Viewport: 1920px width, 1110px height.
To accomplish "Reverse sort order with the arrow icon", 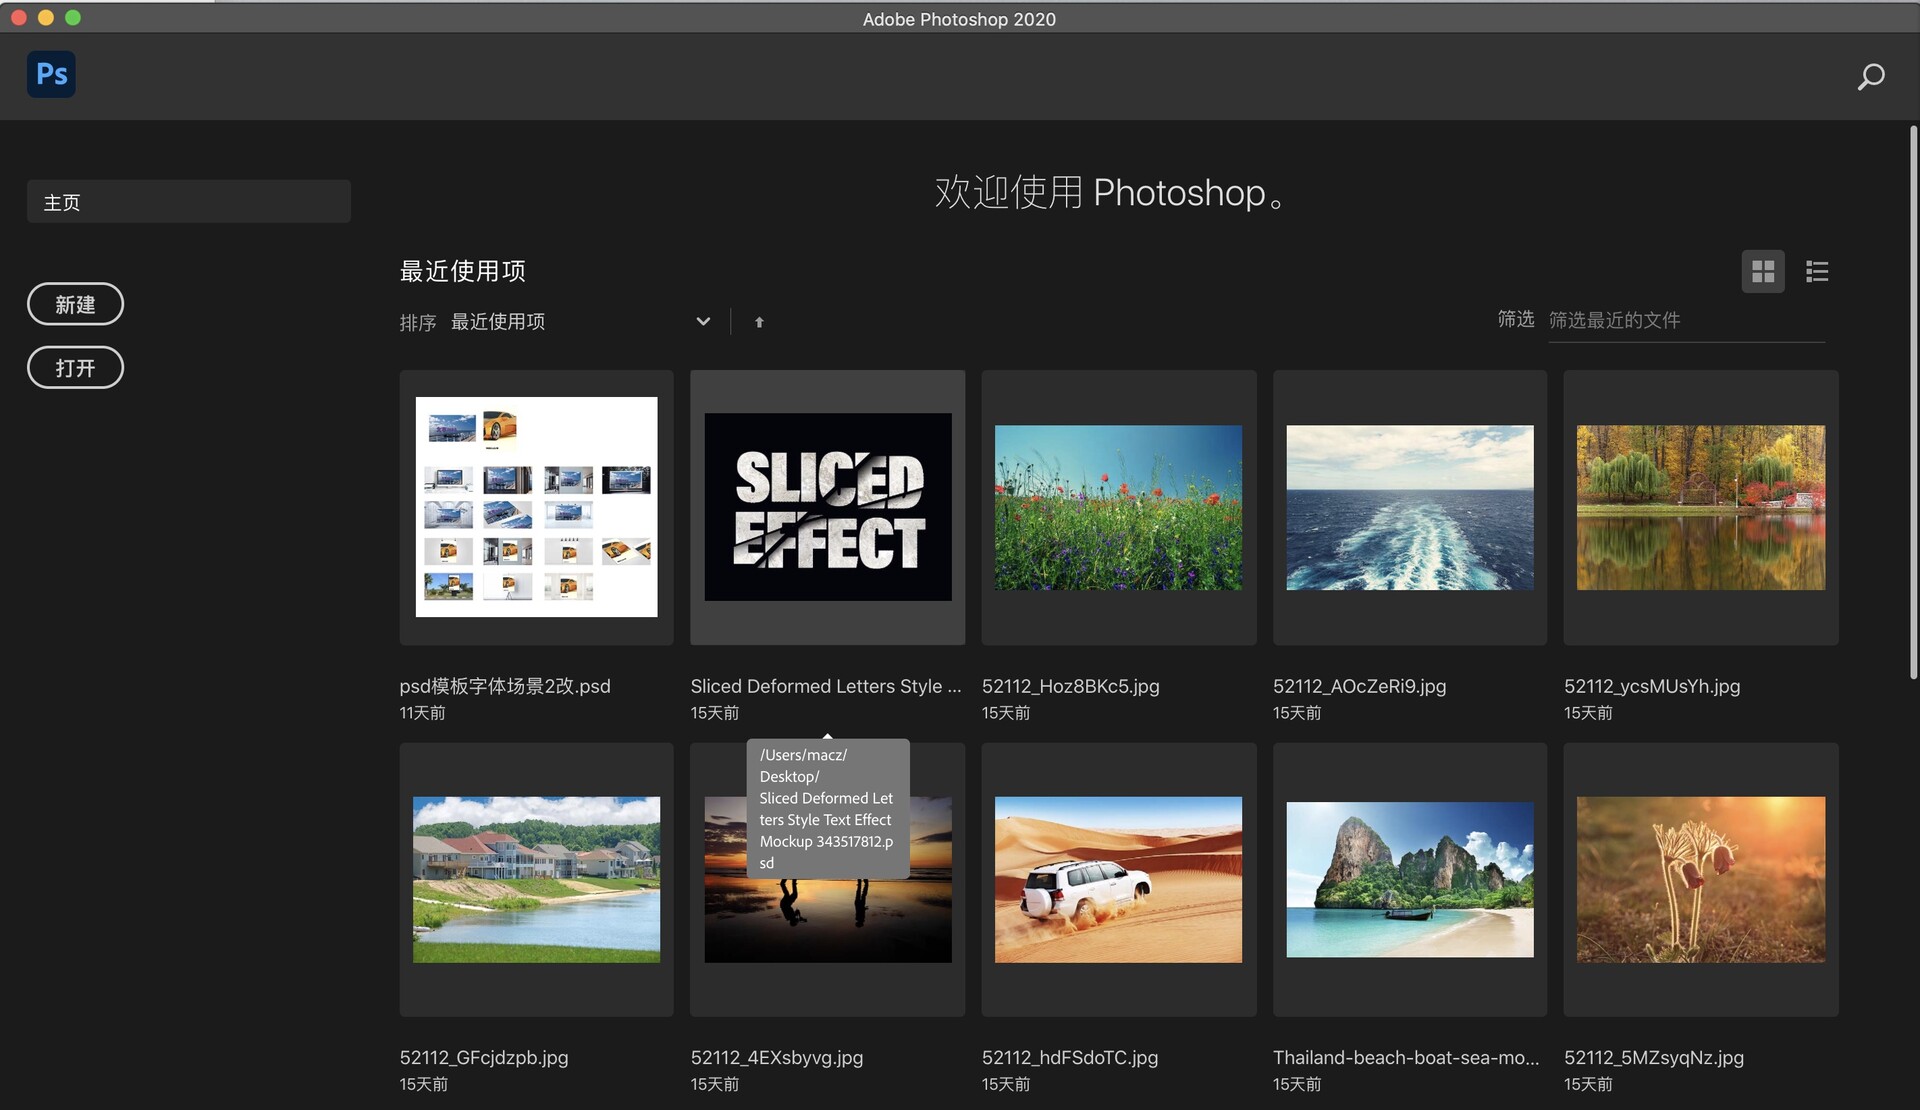I will pyautogui.click(x=759, y=322).
